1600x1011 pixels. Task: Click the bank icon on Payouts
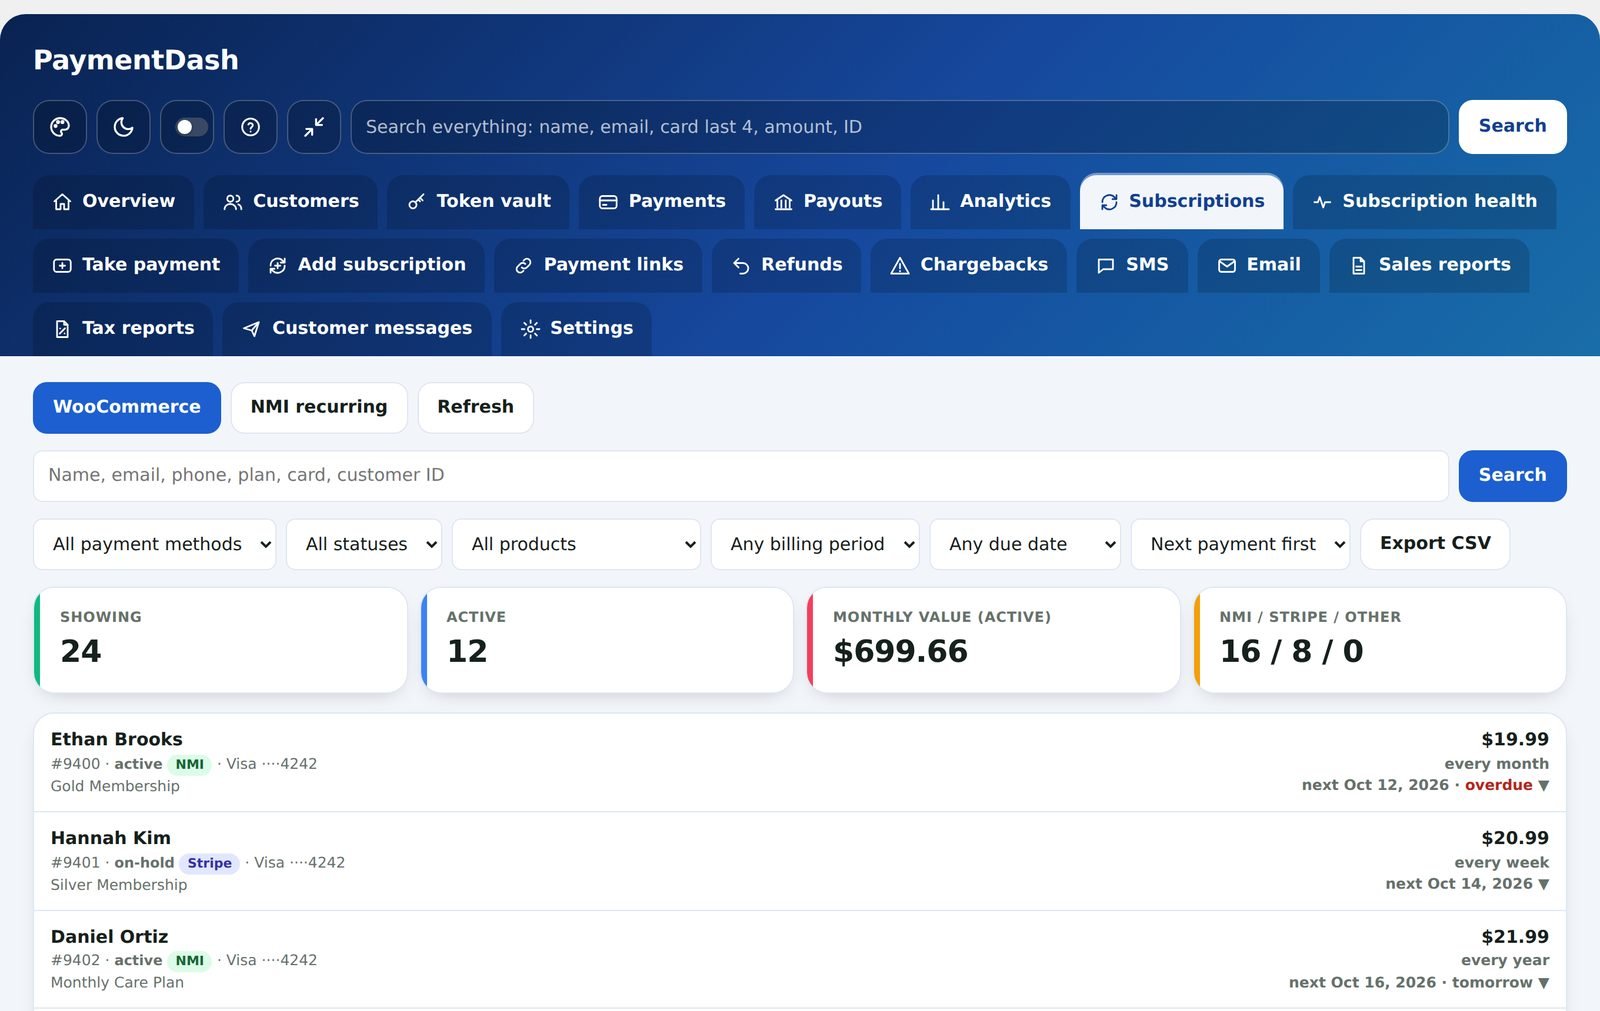783,202
